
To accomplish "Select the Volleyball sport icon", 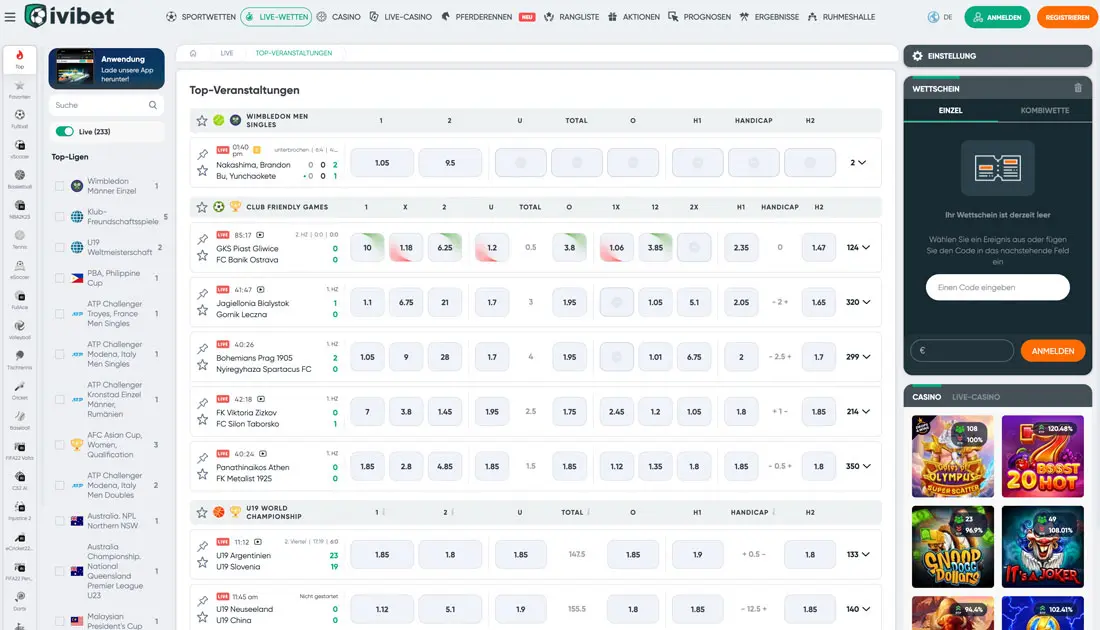I will pyautogui.click(x=20, y=330).
